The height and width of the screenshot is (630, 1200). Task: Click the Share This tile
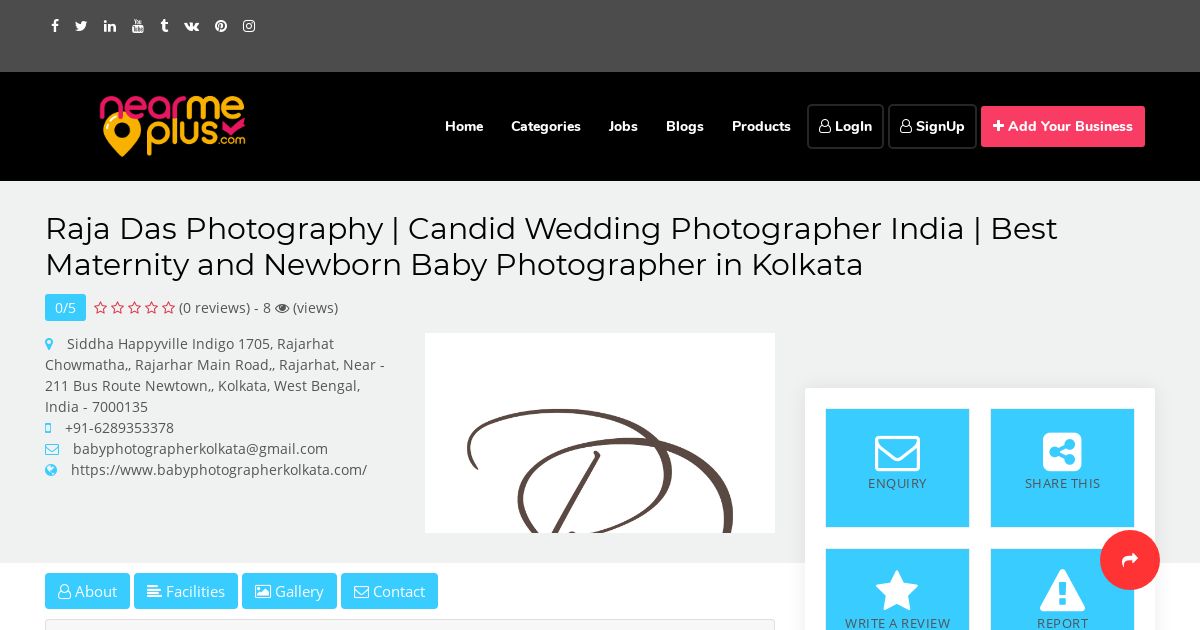[x=1062, y=468]
